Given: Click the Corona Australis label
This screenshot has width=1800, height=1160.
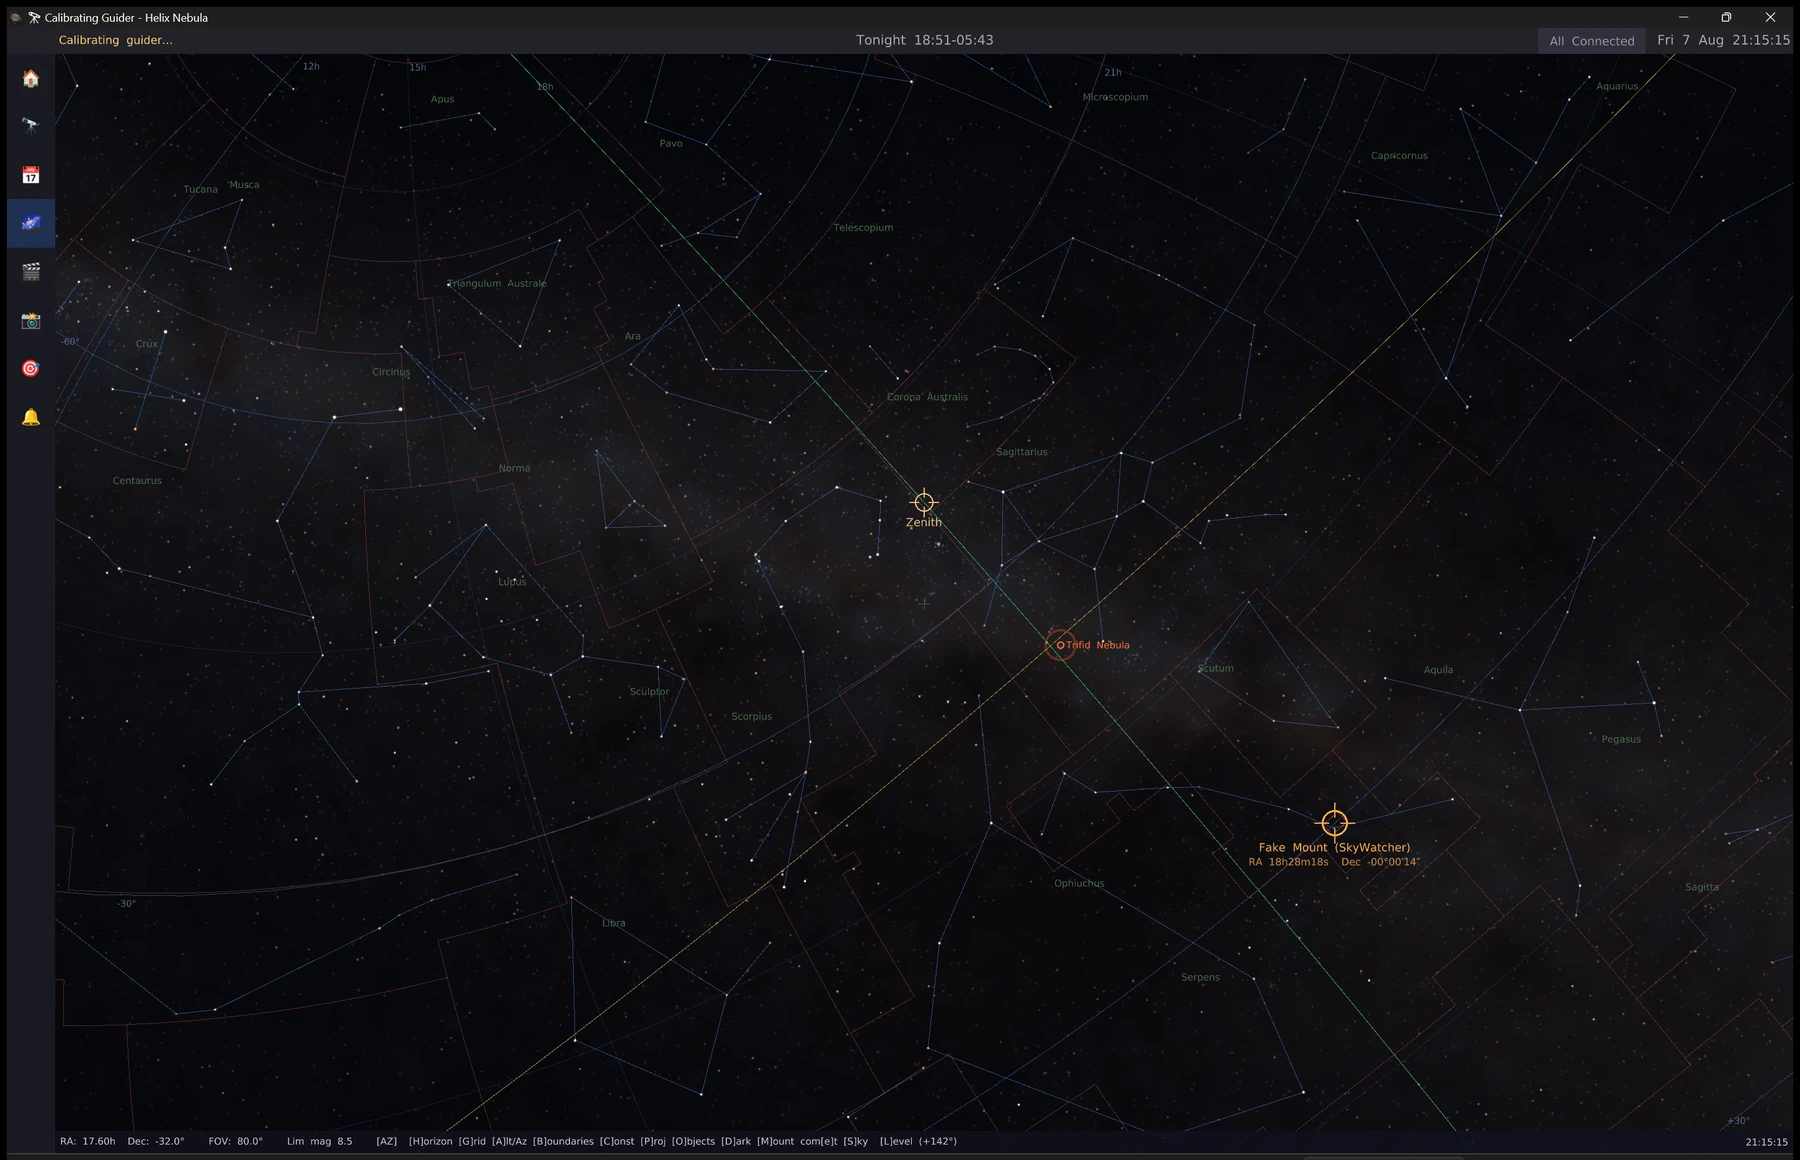Looking at the screenshot, I should point(927,397).
